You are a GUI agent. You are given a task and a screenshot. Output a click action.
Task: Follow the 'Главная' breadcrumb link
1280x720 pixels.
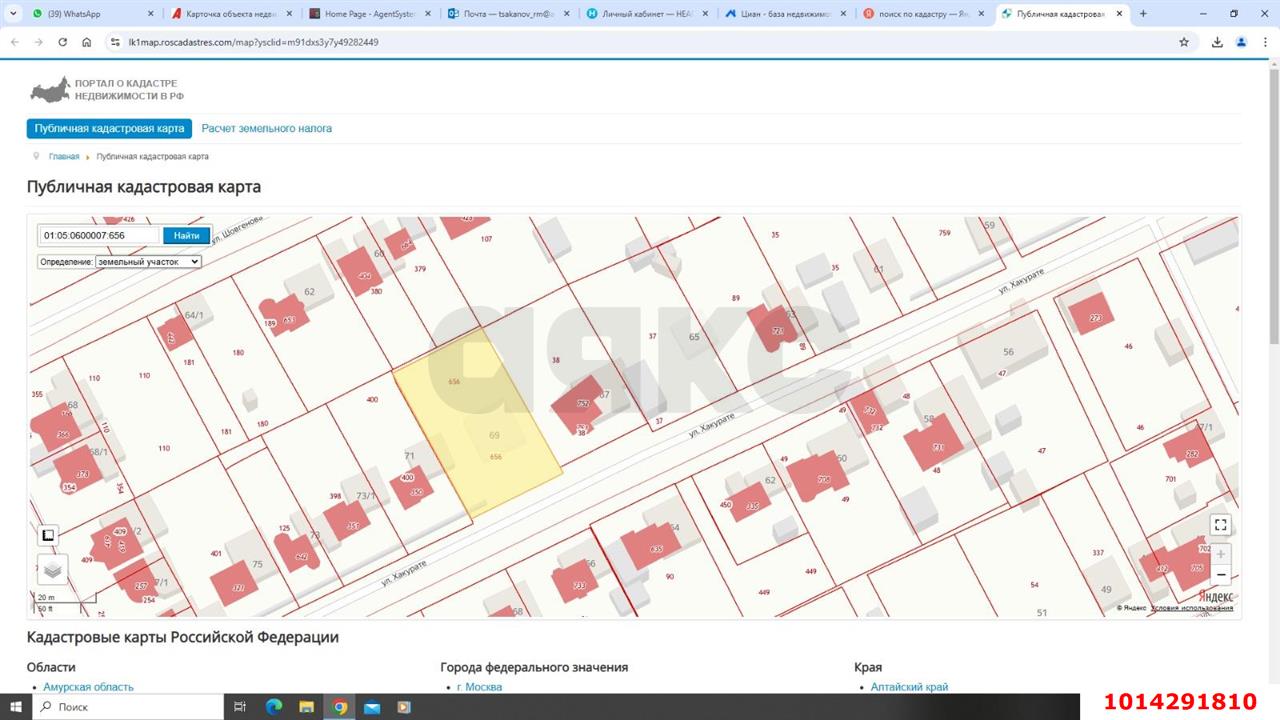pyautogui.click(x=64, y=157)
